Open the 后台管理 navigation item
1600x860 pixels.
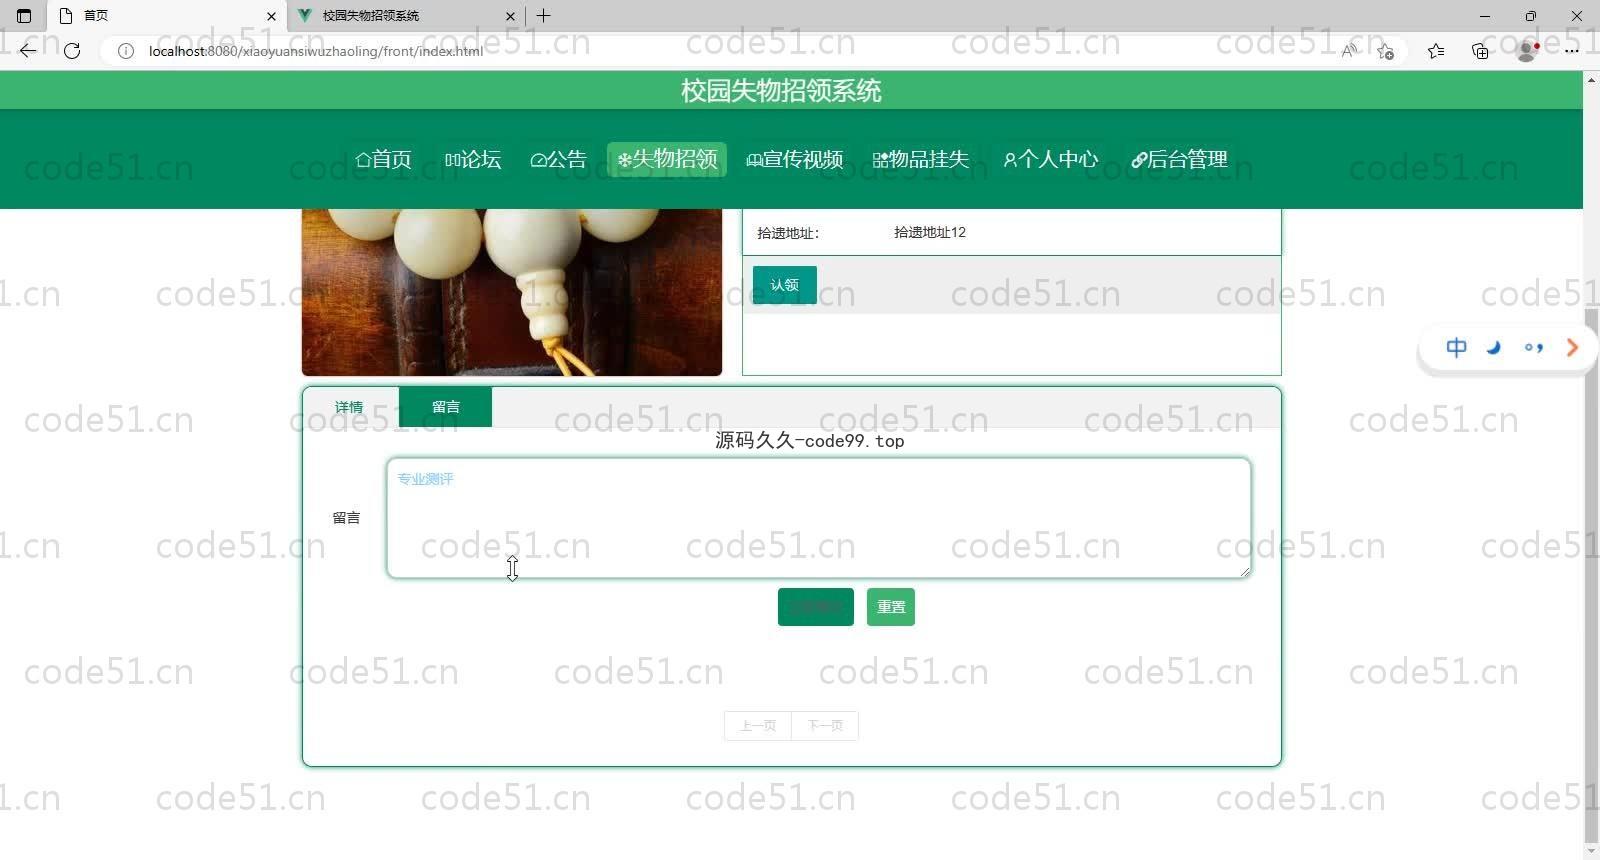[x=1179, y=160]
